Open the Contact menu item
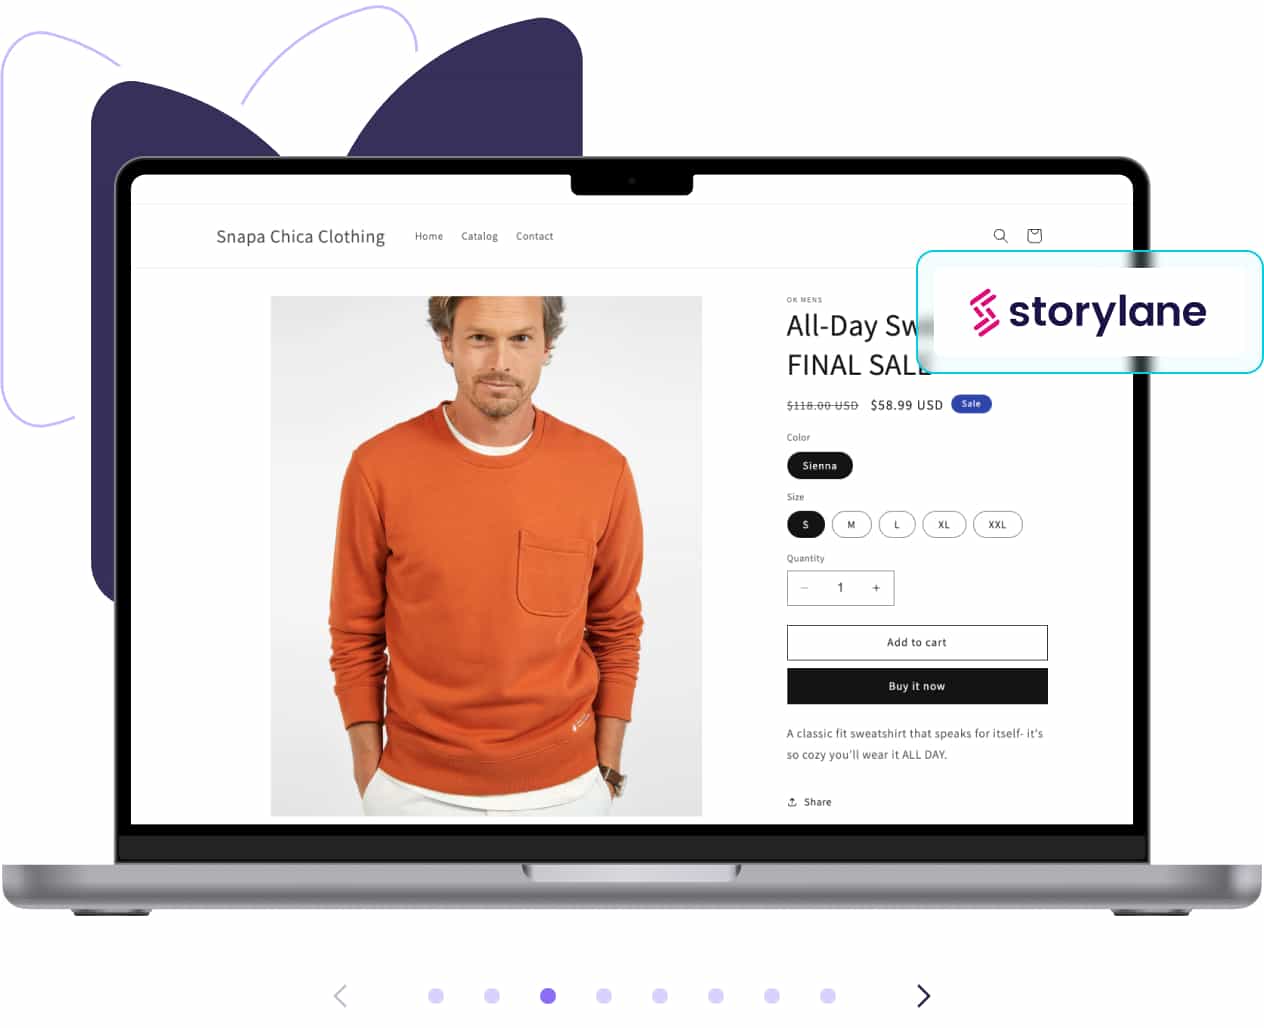This screenshot has width=1264, height=1028. [534, 237]
